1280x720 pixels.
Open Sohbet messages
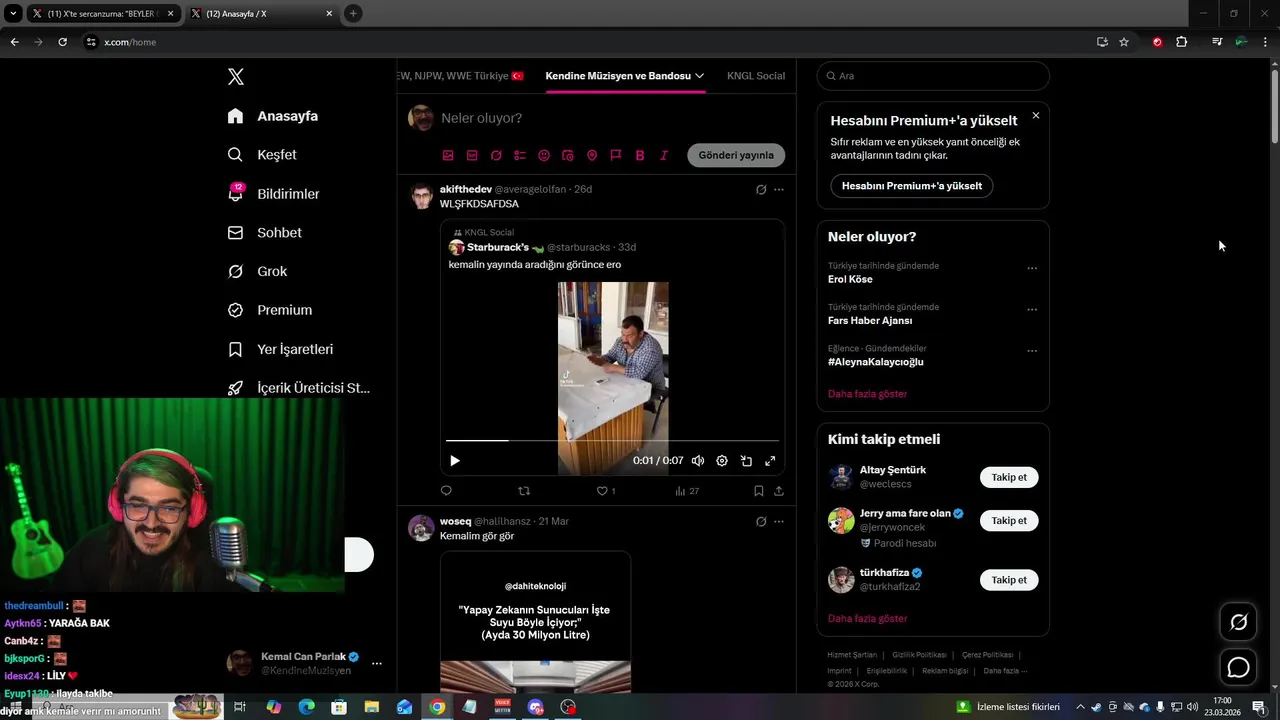point(264,233)
